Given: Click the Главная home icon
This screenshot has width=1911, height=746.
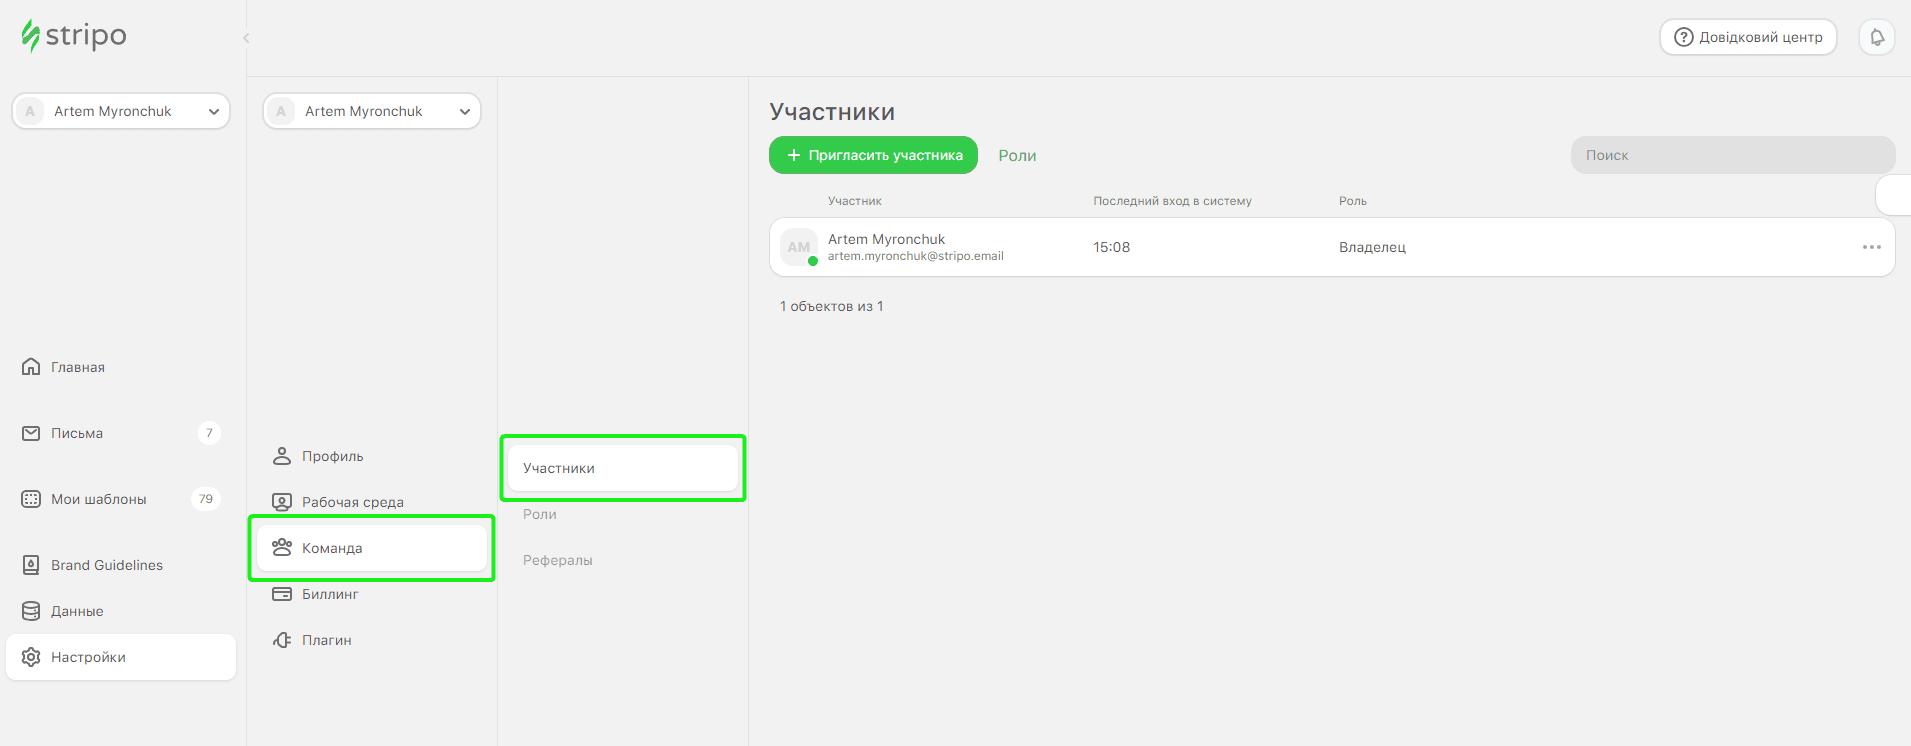Looking at the screenshot, I should click(x=31, y=367).
